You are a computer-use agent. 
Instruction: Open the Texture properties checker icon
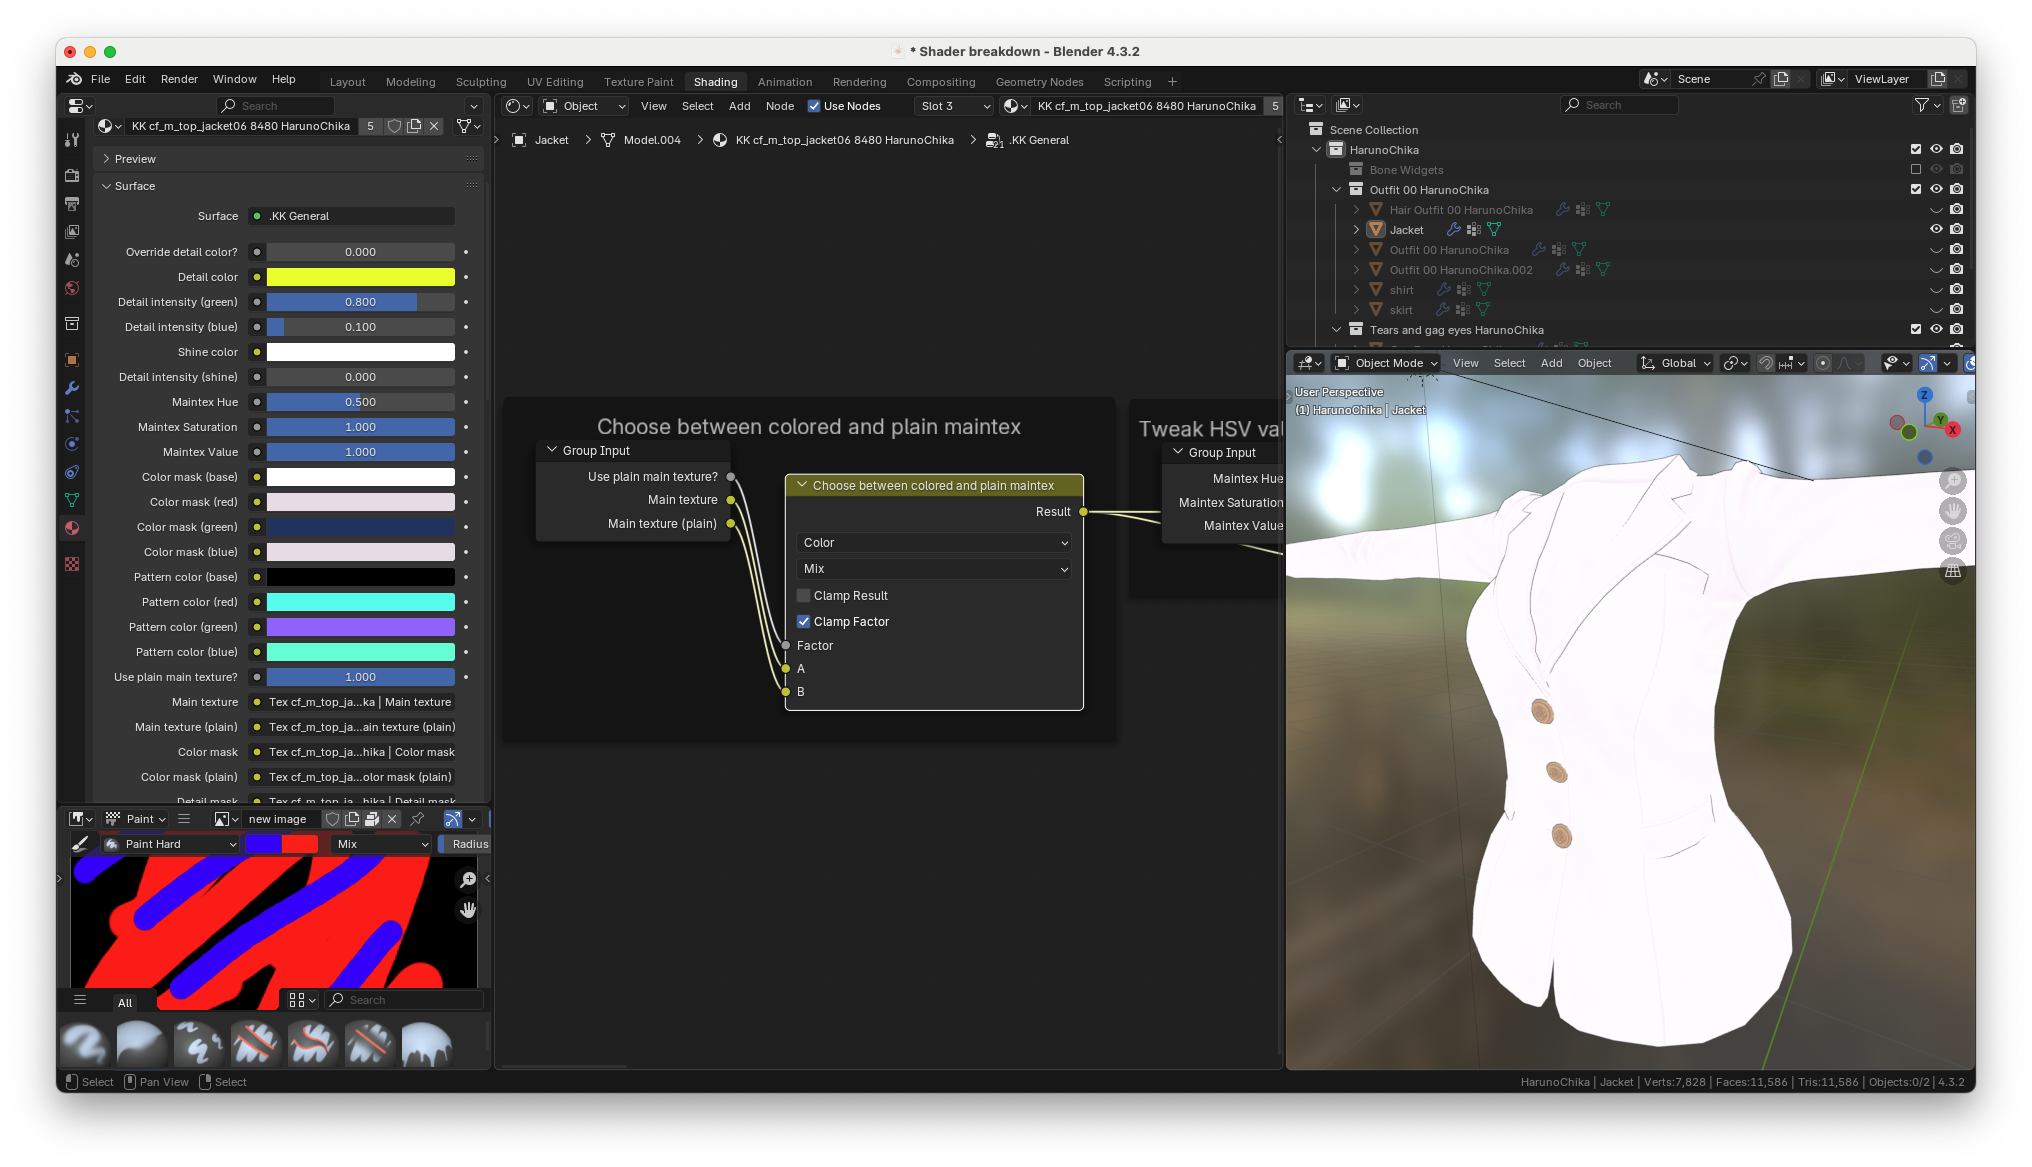tap(72, 564)
